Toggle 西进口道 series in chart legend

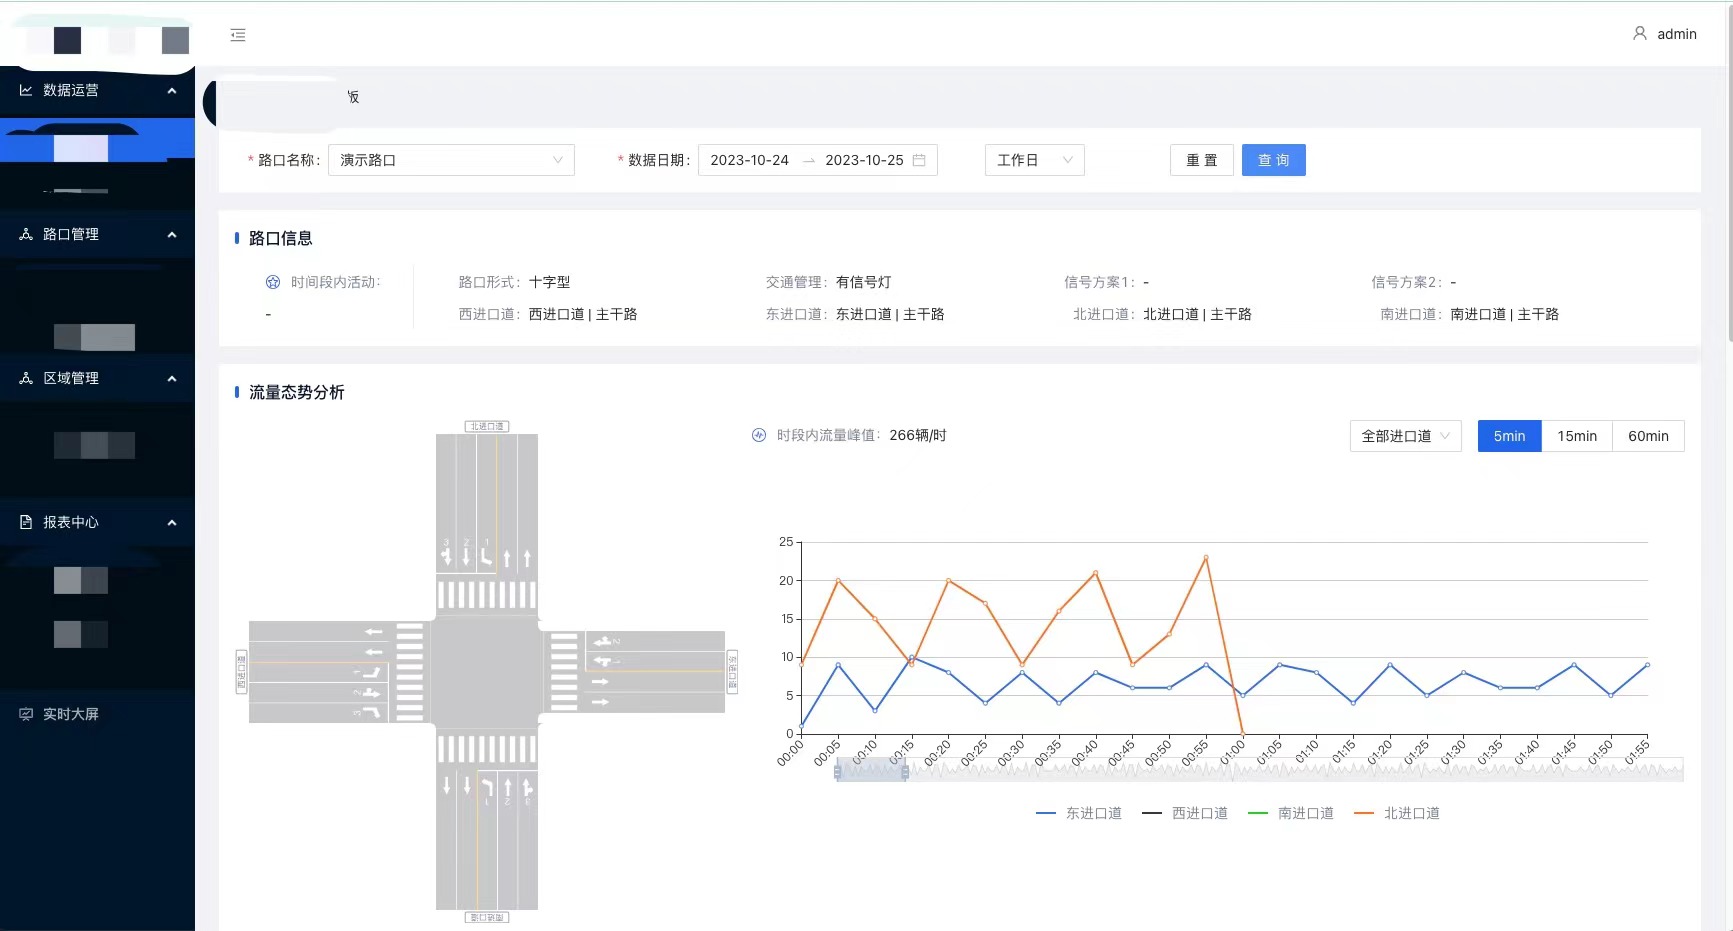1185,813
